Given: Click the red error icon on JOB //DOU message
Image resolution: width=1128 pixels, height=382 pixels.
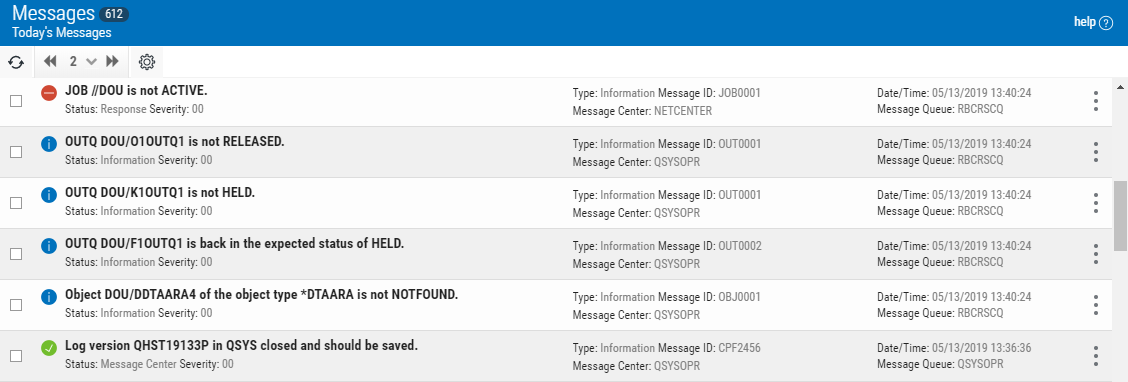Looking at the screenshot, I should pyautogui.click(x=49, y=93).
